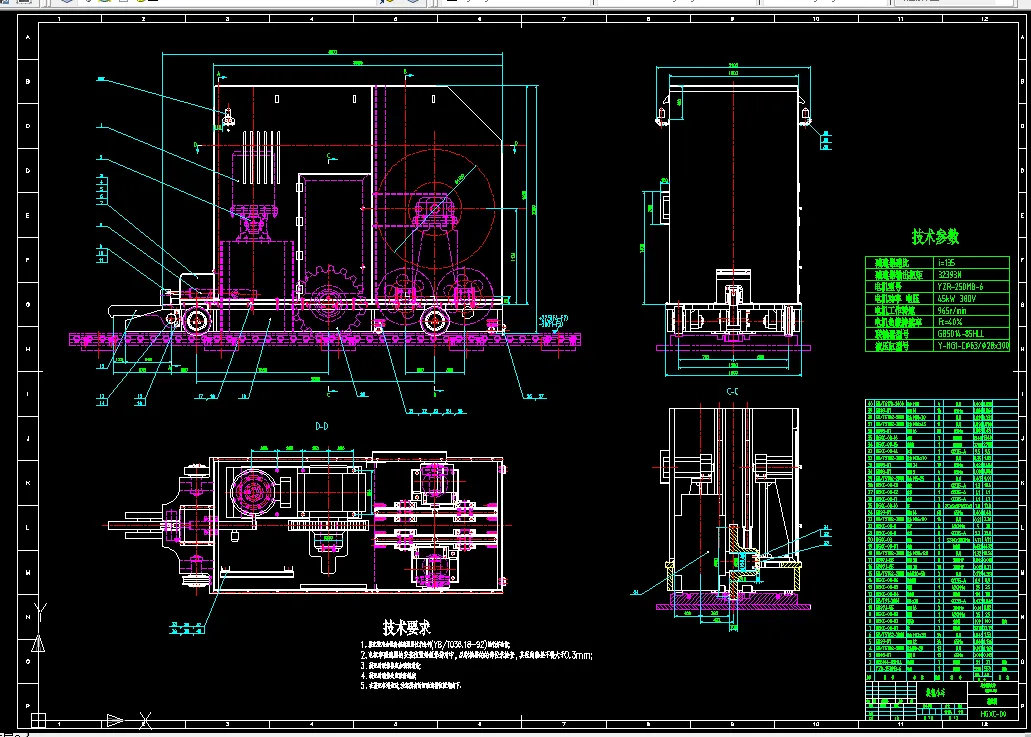Screen dimensions: 1031x737
Task: Select the C-C section view label
Action: click(732, 391)
